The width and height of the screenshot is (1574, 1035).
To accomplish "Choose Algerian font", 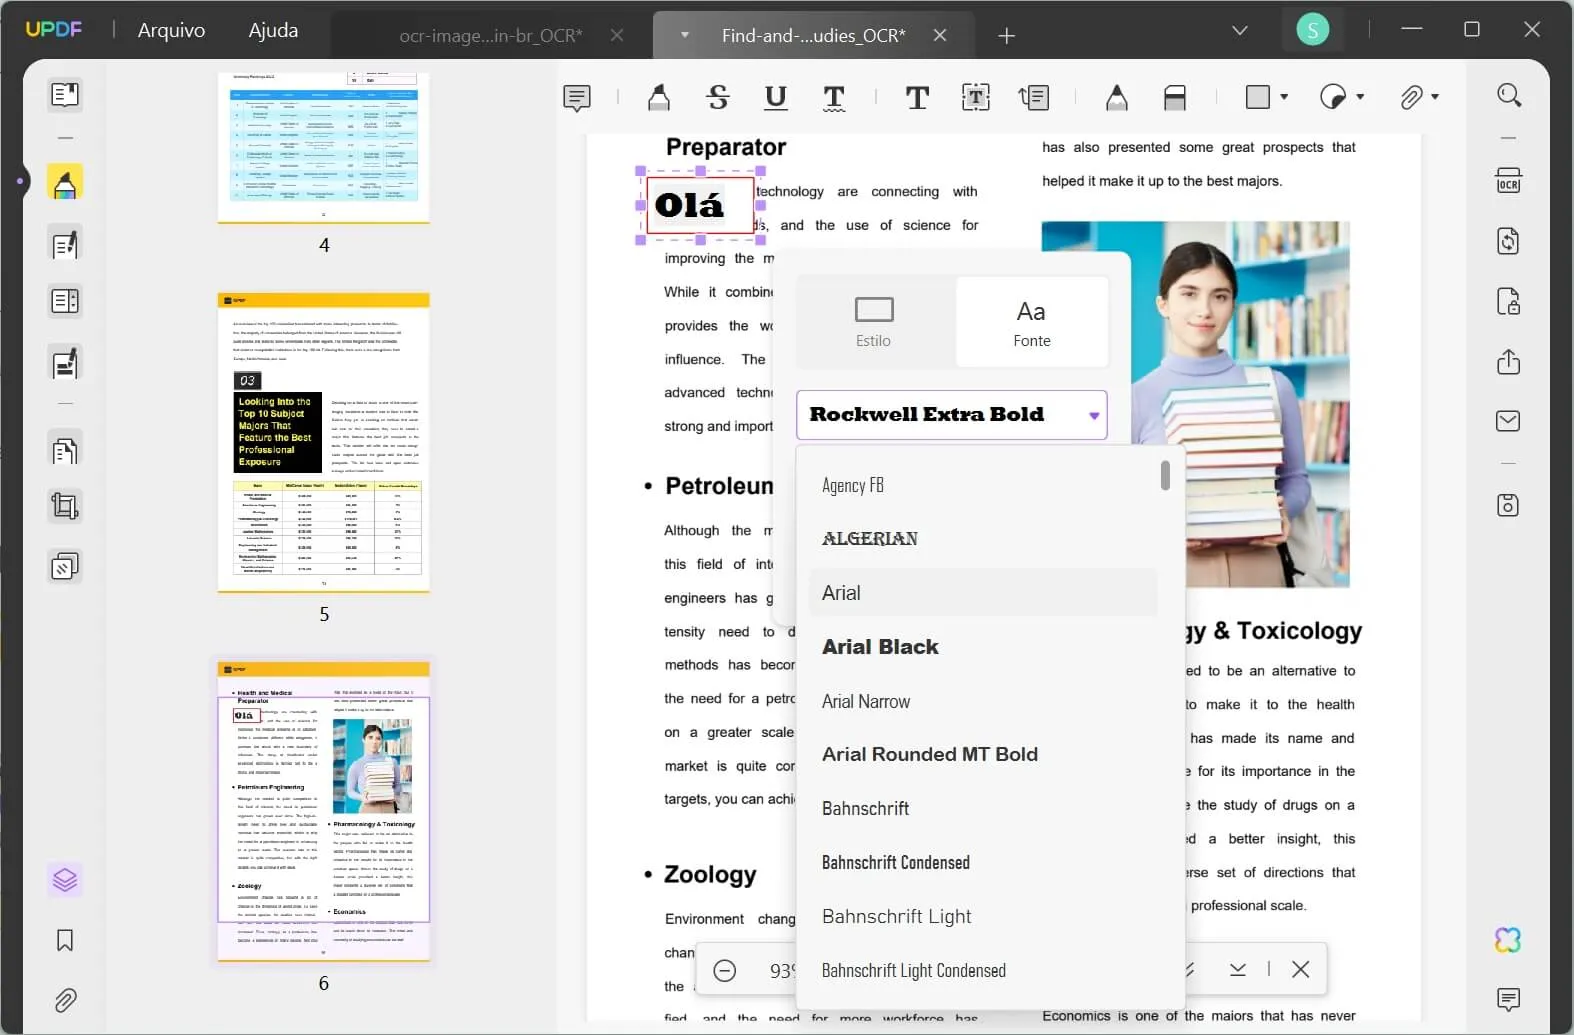I will click(983, 538).
